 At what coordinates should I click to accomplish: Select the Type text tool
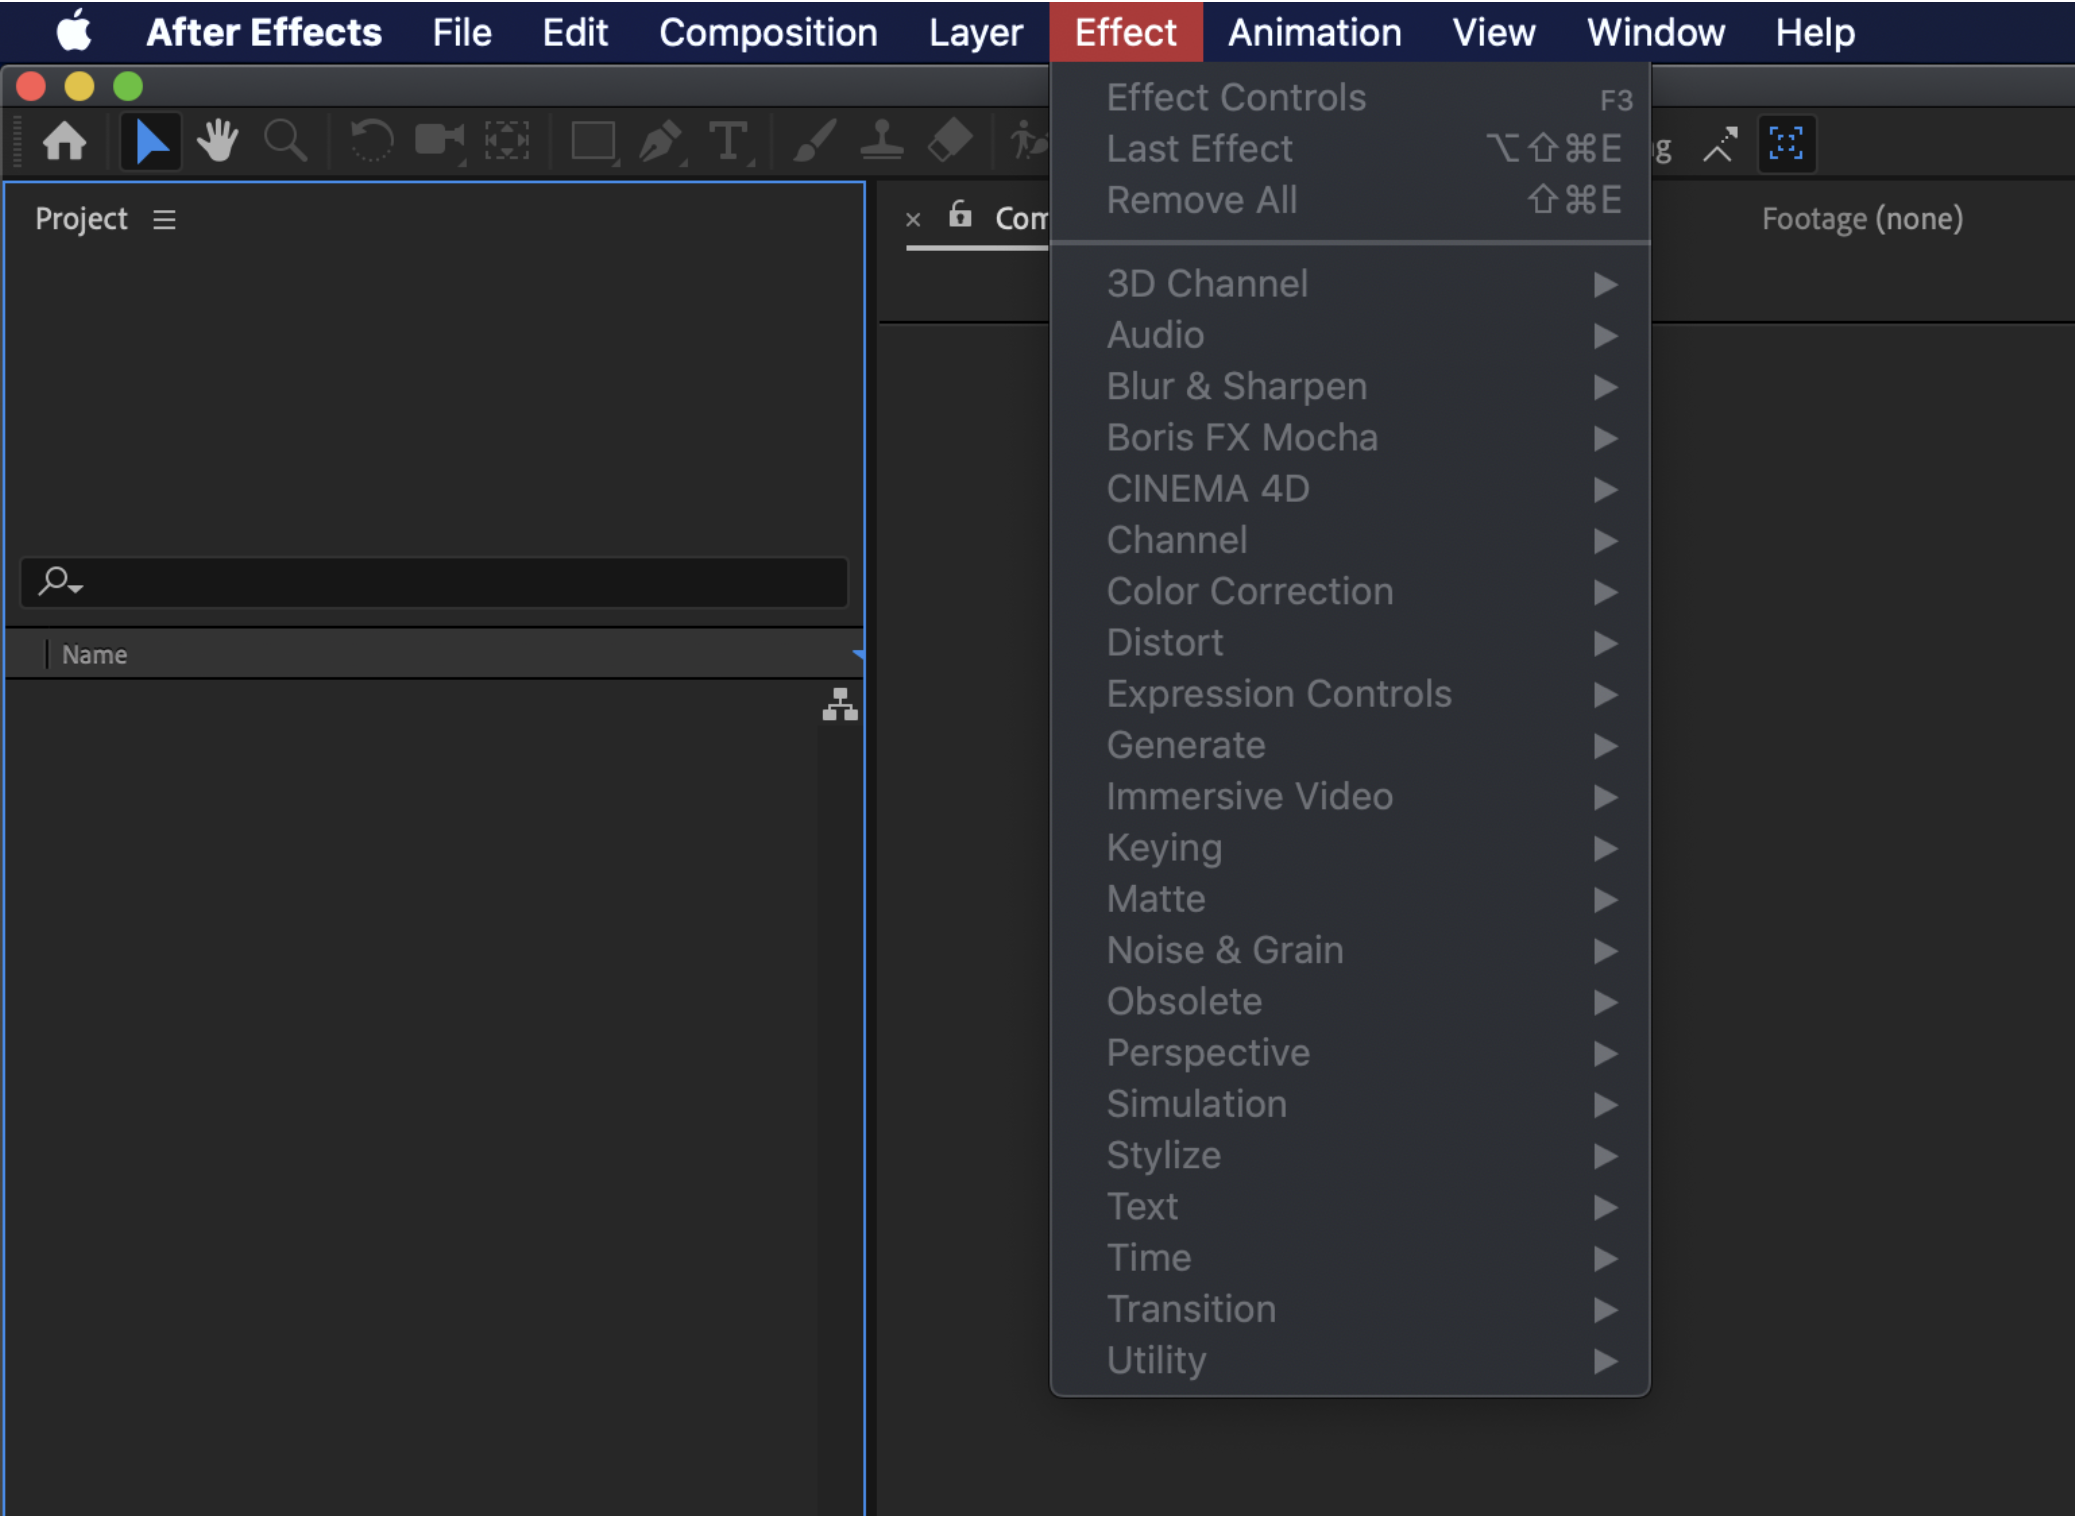(x=729, y=141)
